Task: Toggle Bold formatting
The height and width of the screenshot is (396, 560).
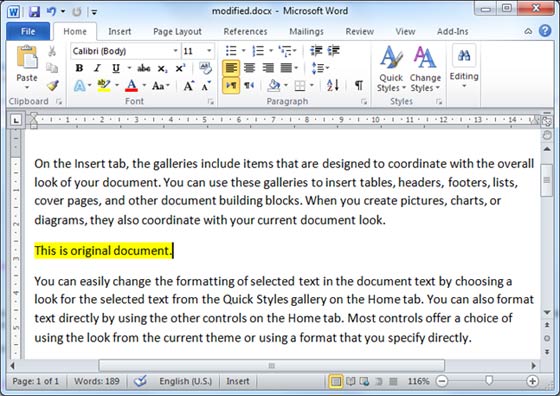Action: [x=79, y=68]
